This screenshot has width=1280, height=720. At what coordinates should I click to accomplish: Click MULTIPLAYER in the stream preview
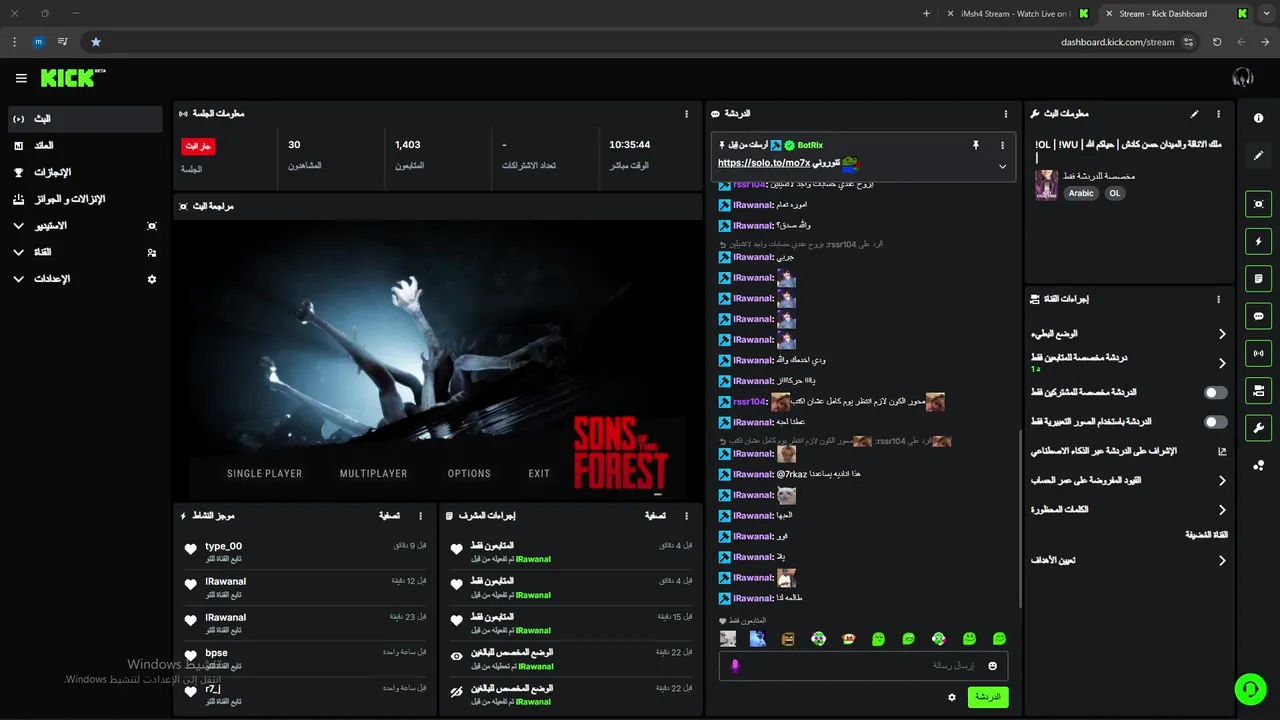(x=373, y=474)
